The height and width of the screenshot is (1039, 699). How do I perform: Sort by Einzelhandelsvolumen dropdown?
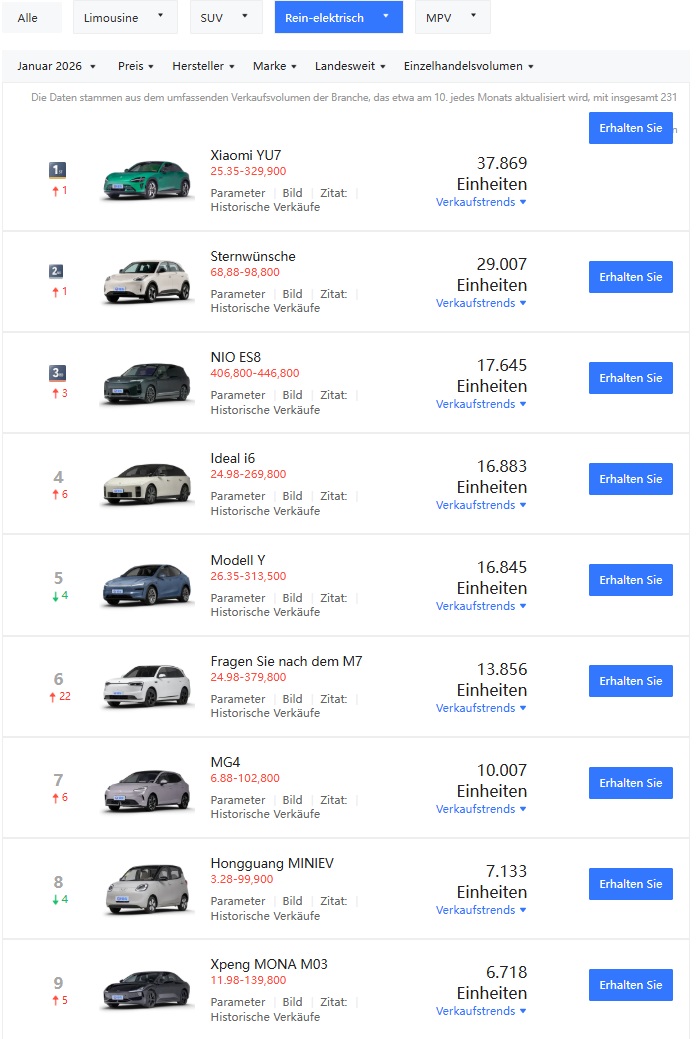point(468,66)
